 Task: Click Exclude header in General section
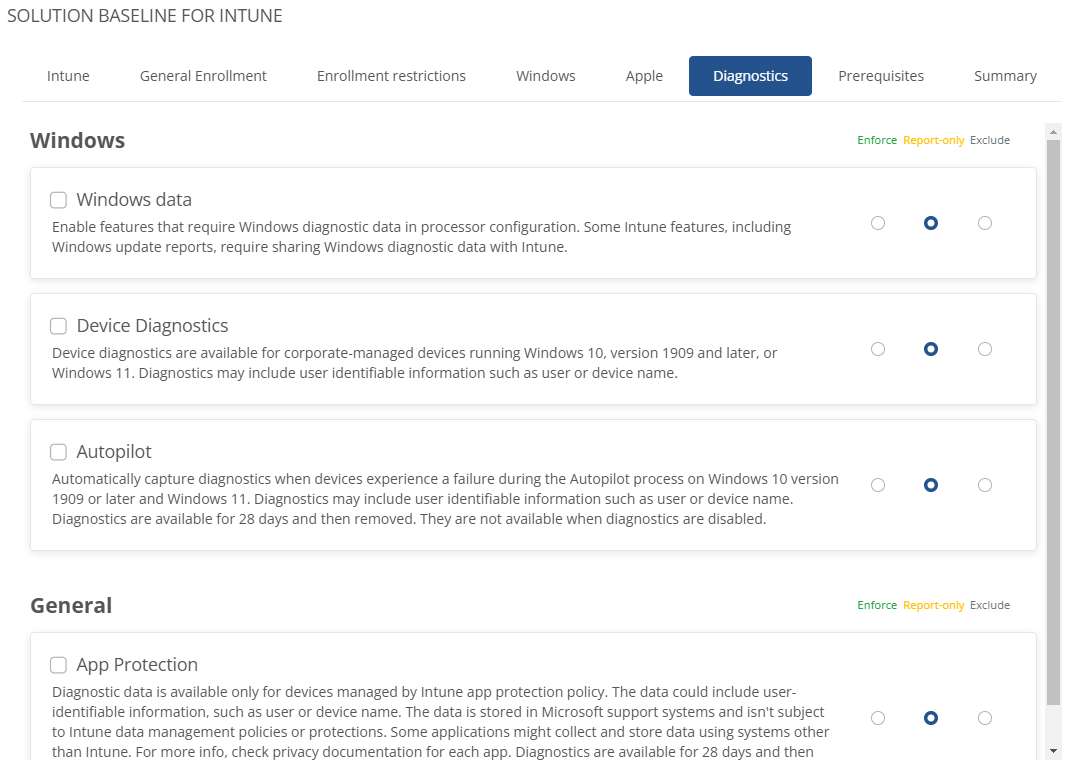coord(990,605)
